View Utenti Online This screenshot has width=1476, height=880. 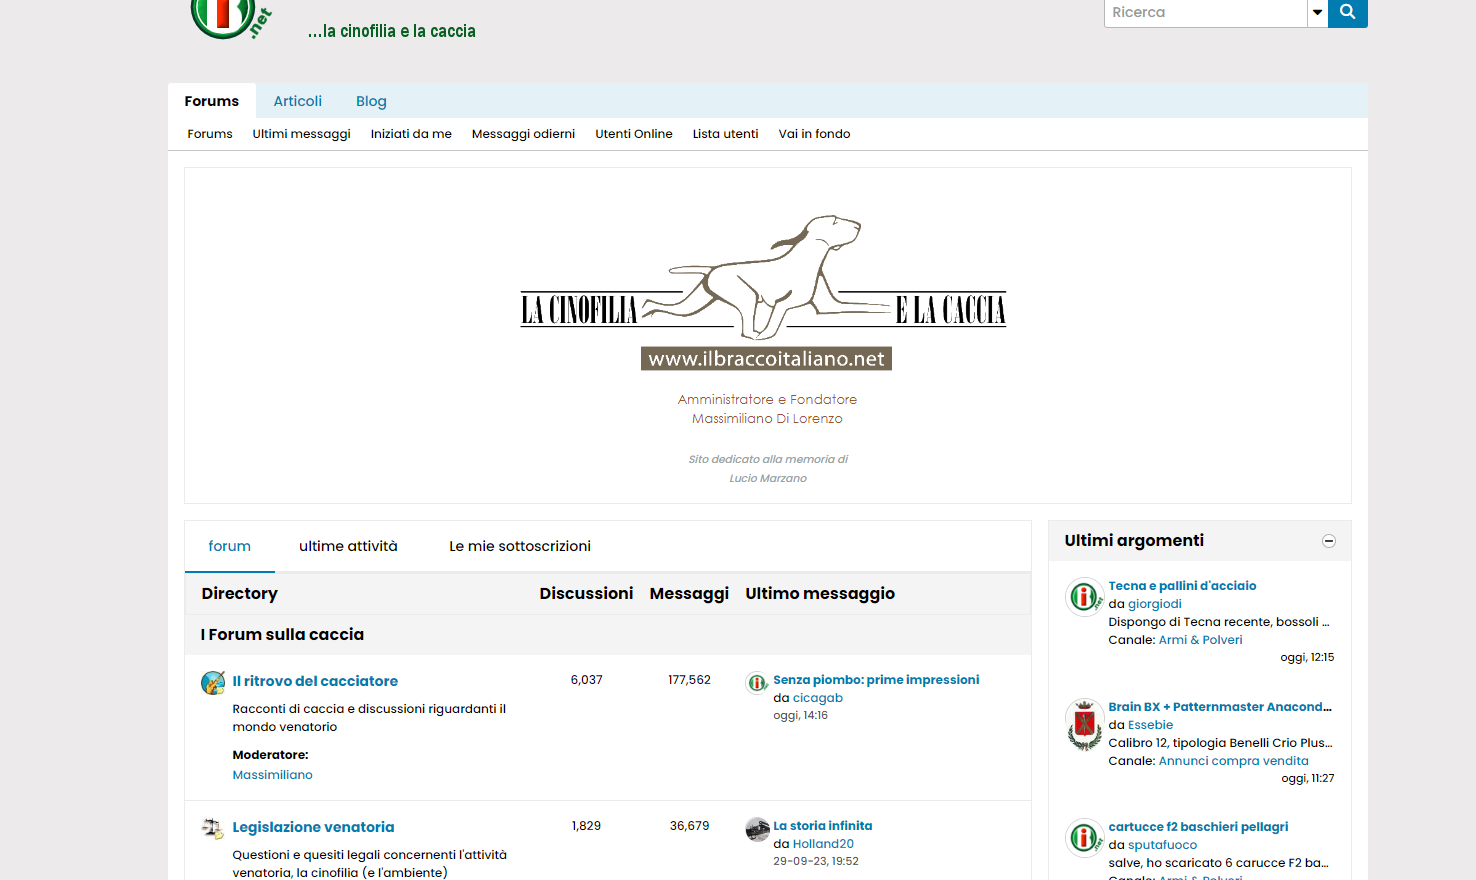click(634, 134)
